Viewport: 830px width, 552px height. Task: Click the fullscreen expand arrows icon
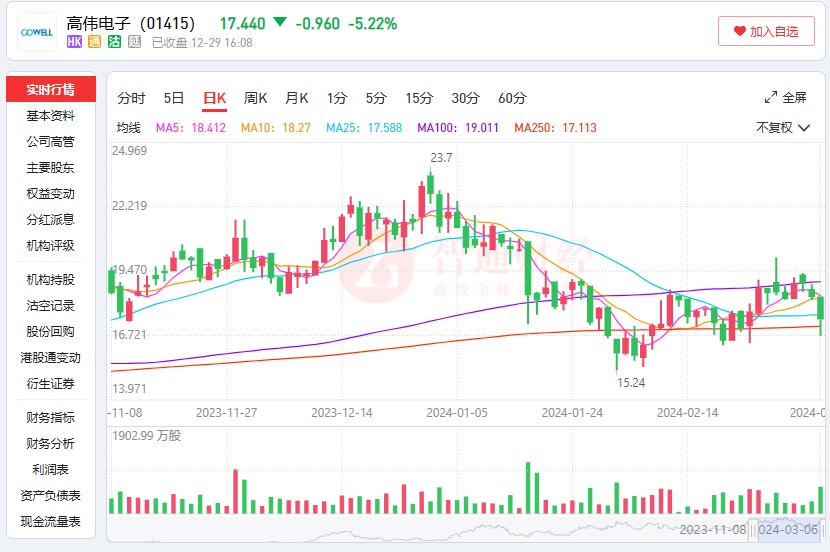click(771, 98)
